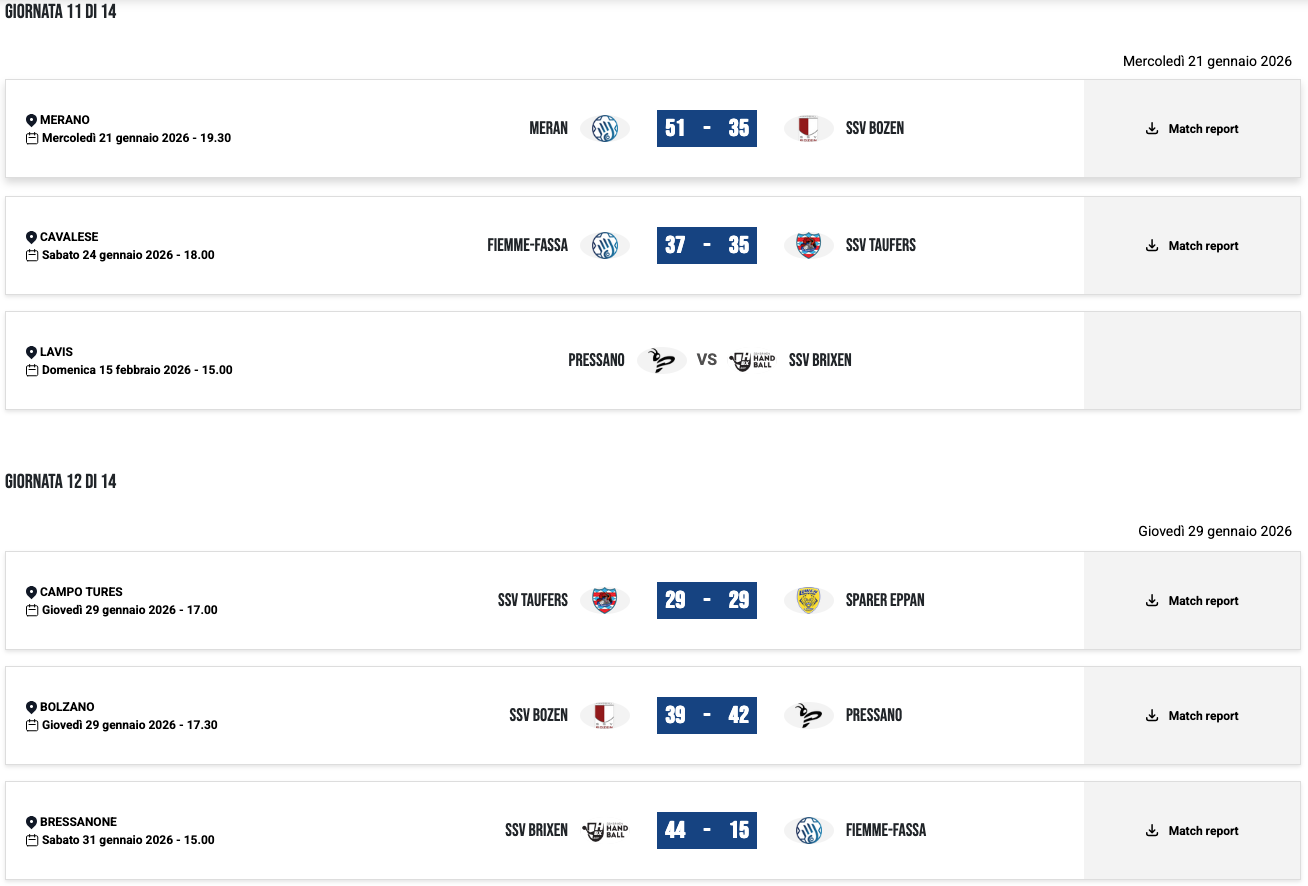Click SSV Bozen logo beside 51-35 score
The height and width of the screenshot is (886, 1308).
tap(808, 128)
